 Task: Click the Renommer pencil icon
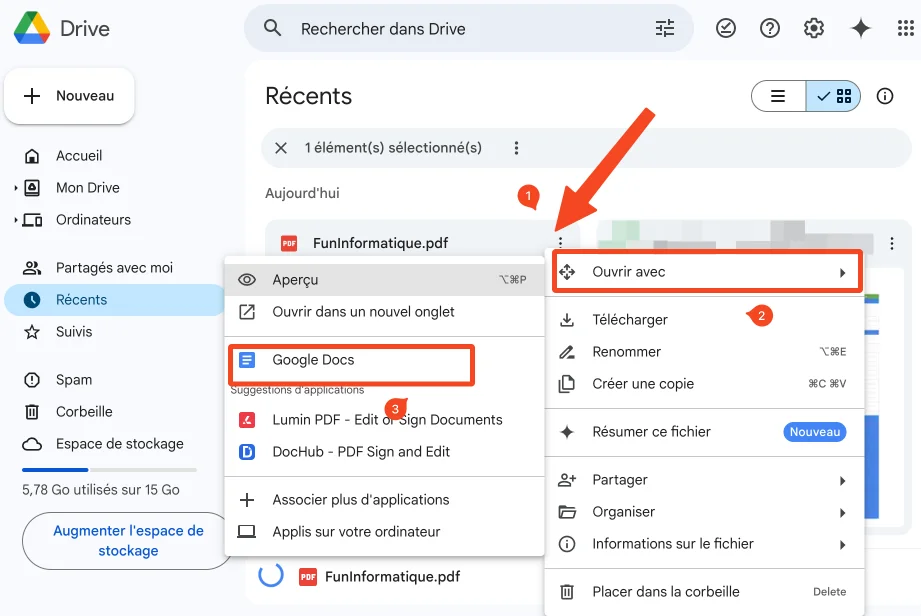[567, 352]
